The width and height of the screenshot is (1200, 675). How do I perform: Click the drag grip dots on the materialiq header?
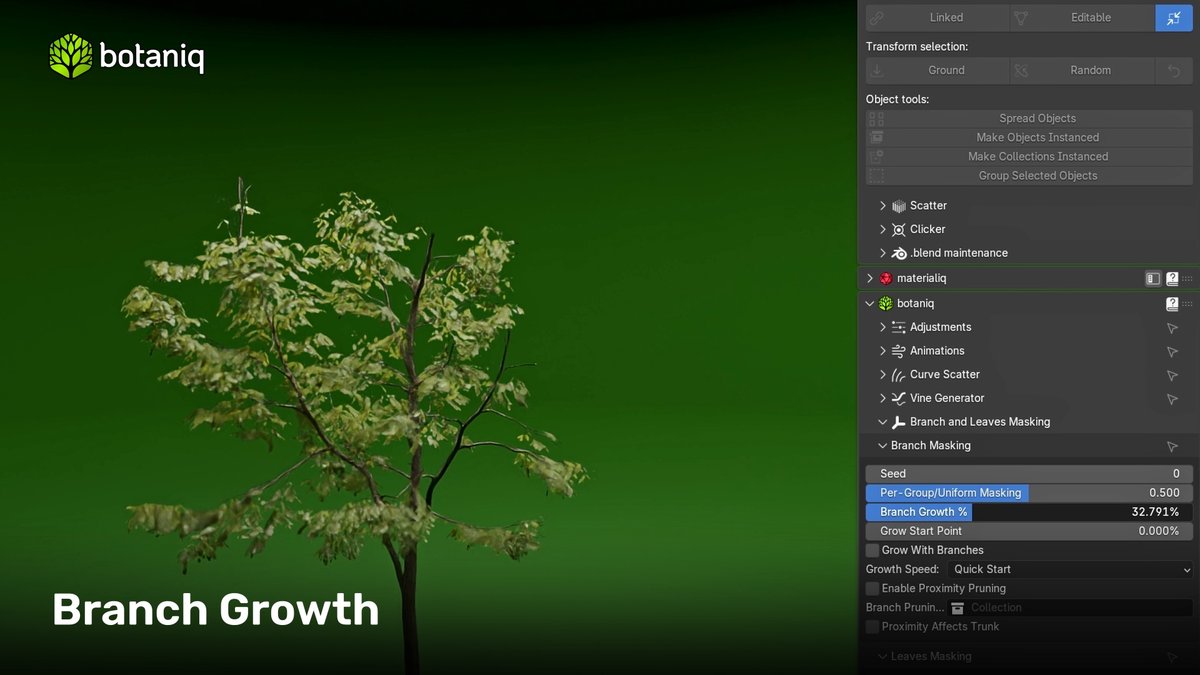pyautogui.click(x=1187, y=279)
